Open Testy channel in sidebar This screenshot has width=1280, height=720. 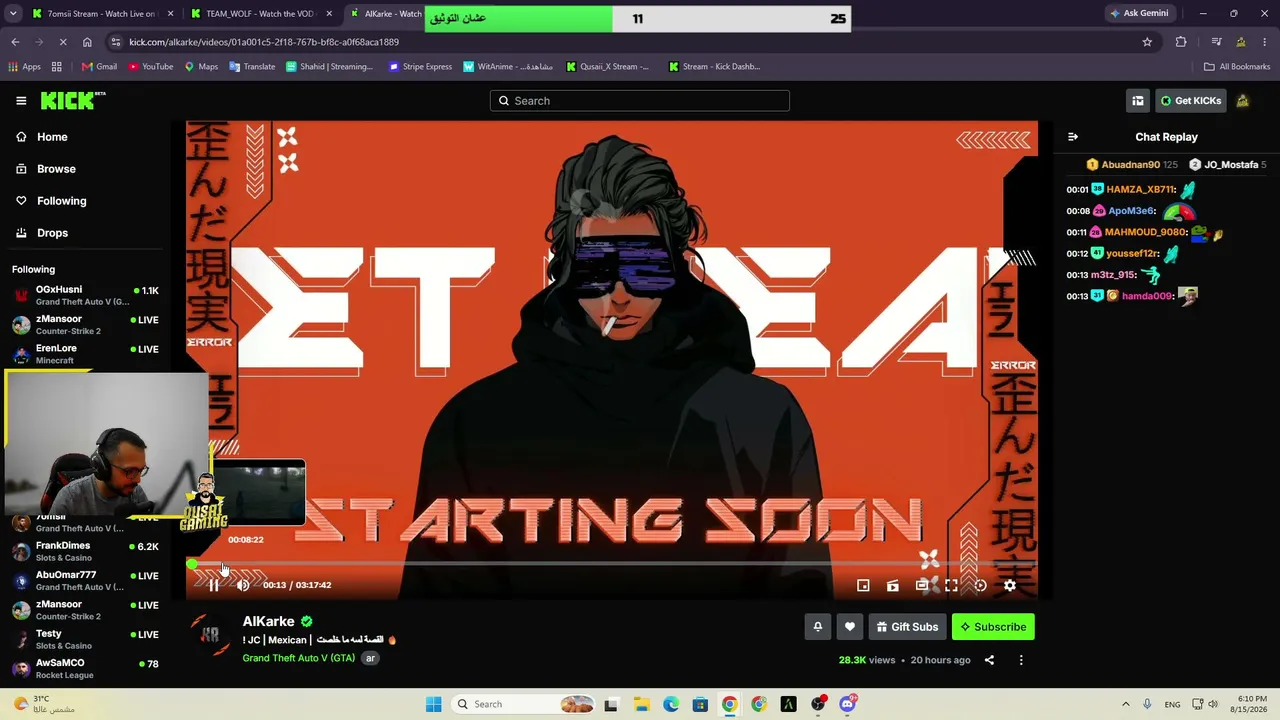pyautogui.click(x=85, y=639)
